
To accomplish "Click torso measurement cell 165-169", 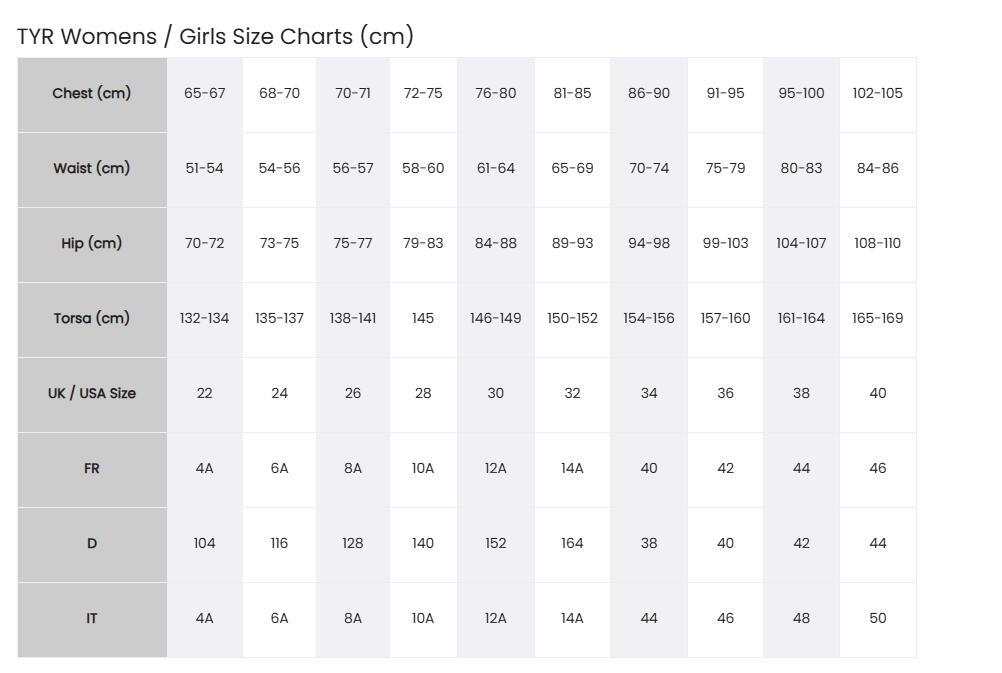I will point(877,320).
